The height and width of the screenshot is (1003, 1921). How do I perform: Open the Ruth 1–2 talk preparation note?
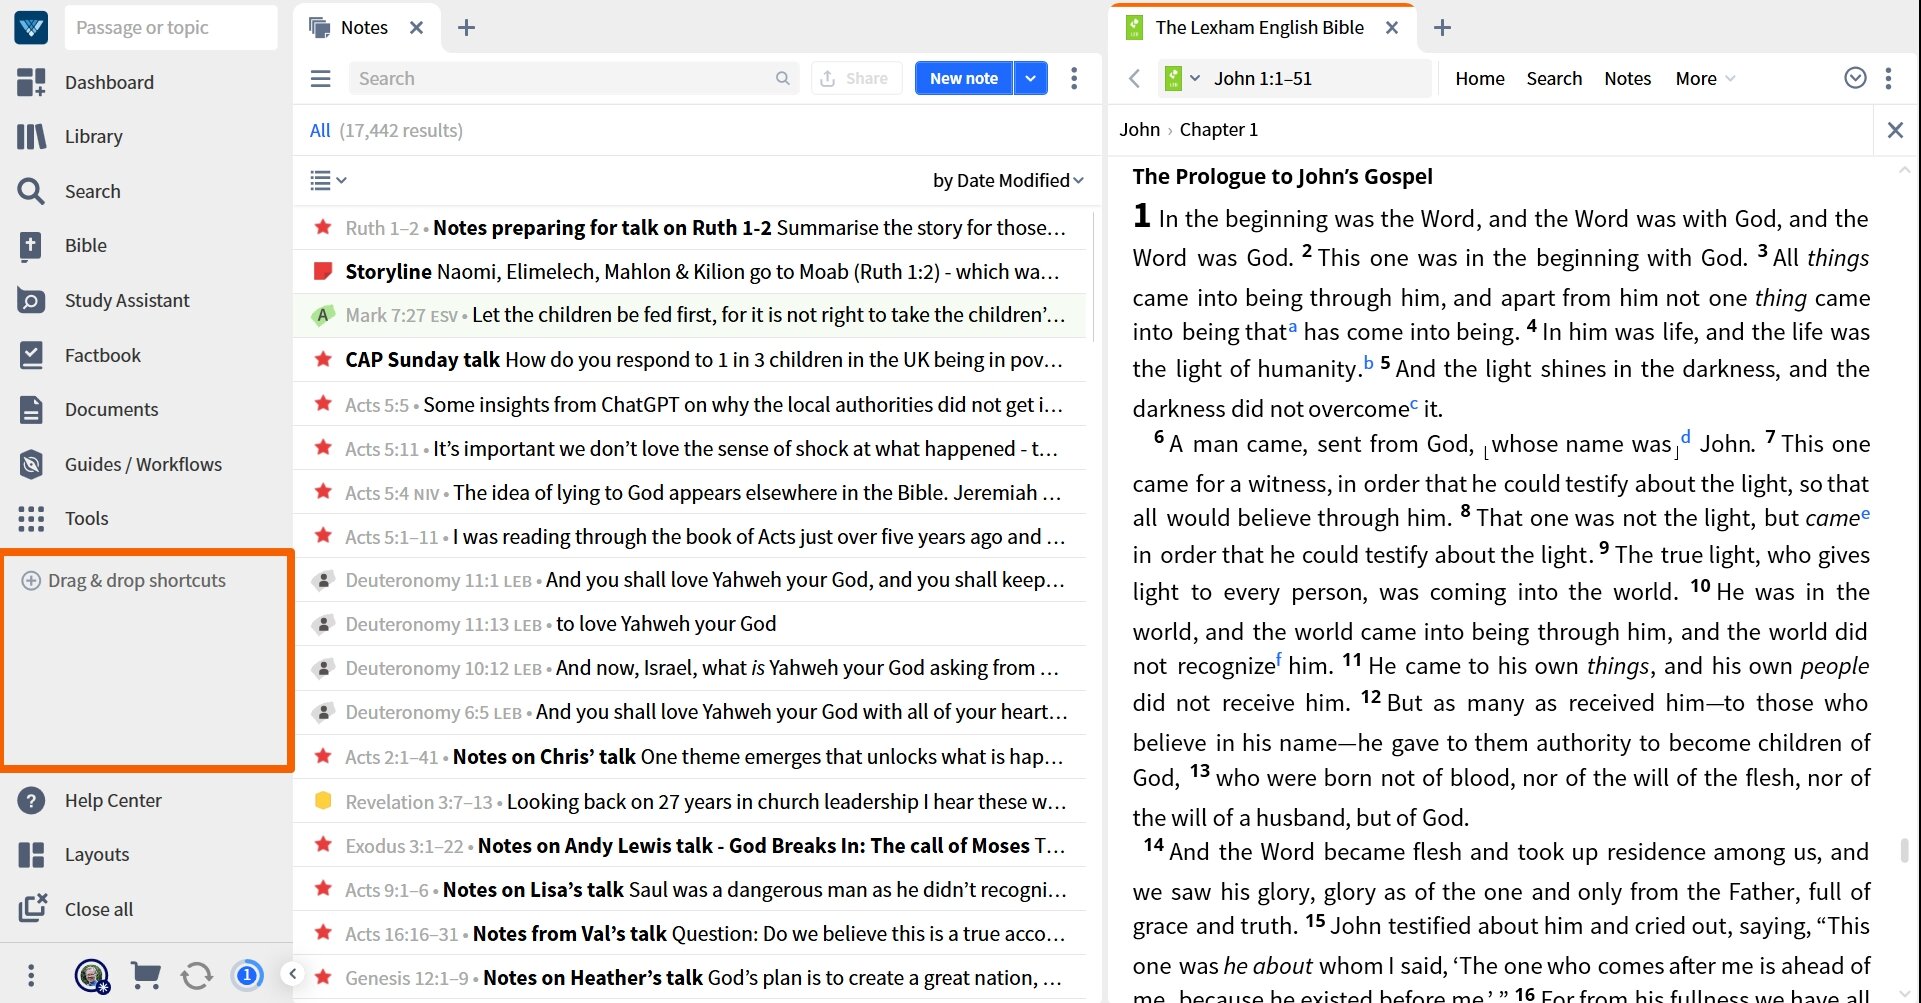(x=690, y=228)
